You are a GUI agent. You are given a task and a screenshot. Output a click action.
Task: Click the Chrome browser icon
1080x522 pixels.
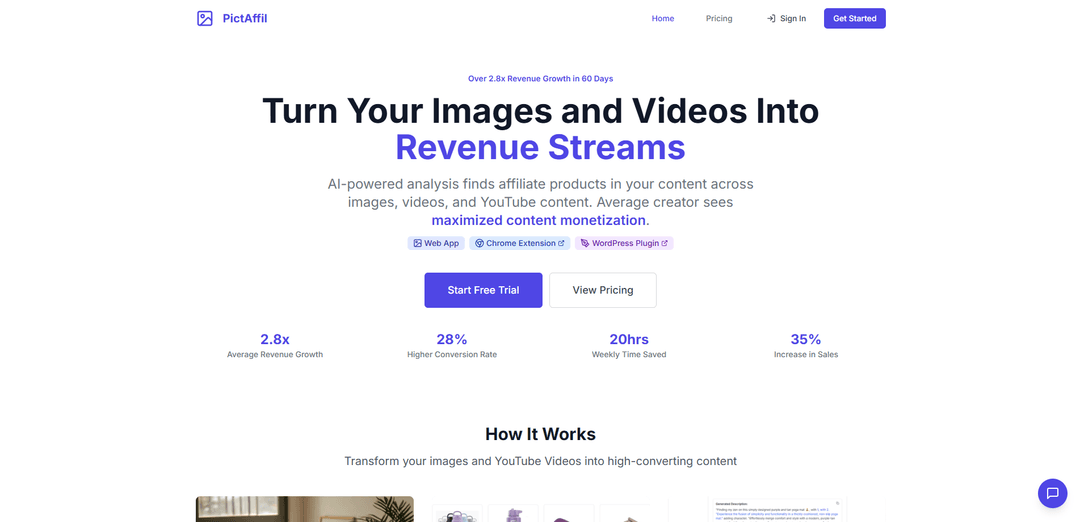point(479,243)
